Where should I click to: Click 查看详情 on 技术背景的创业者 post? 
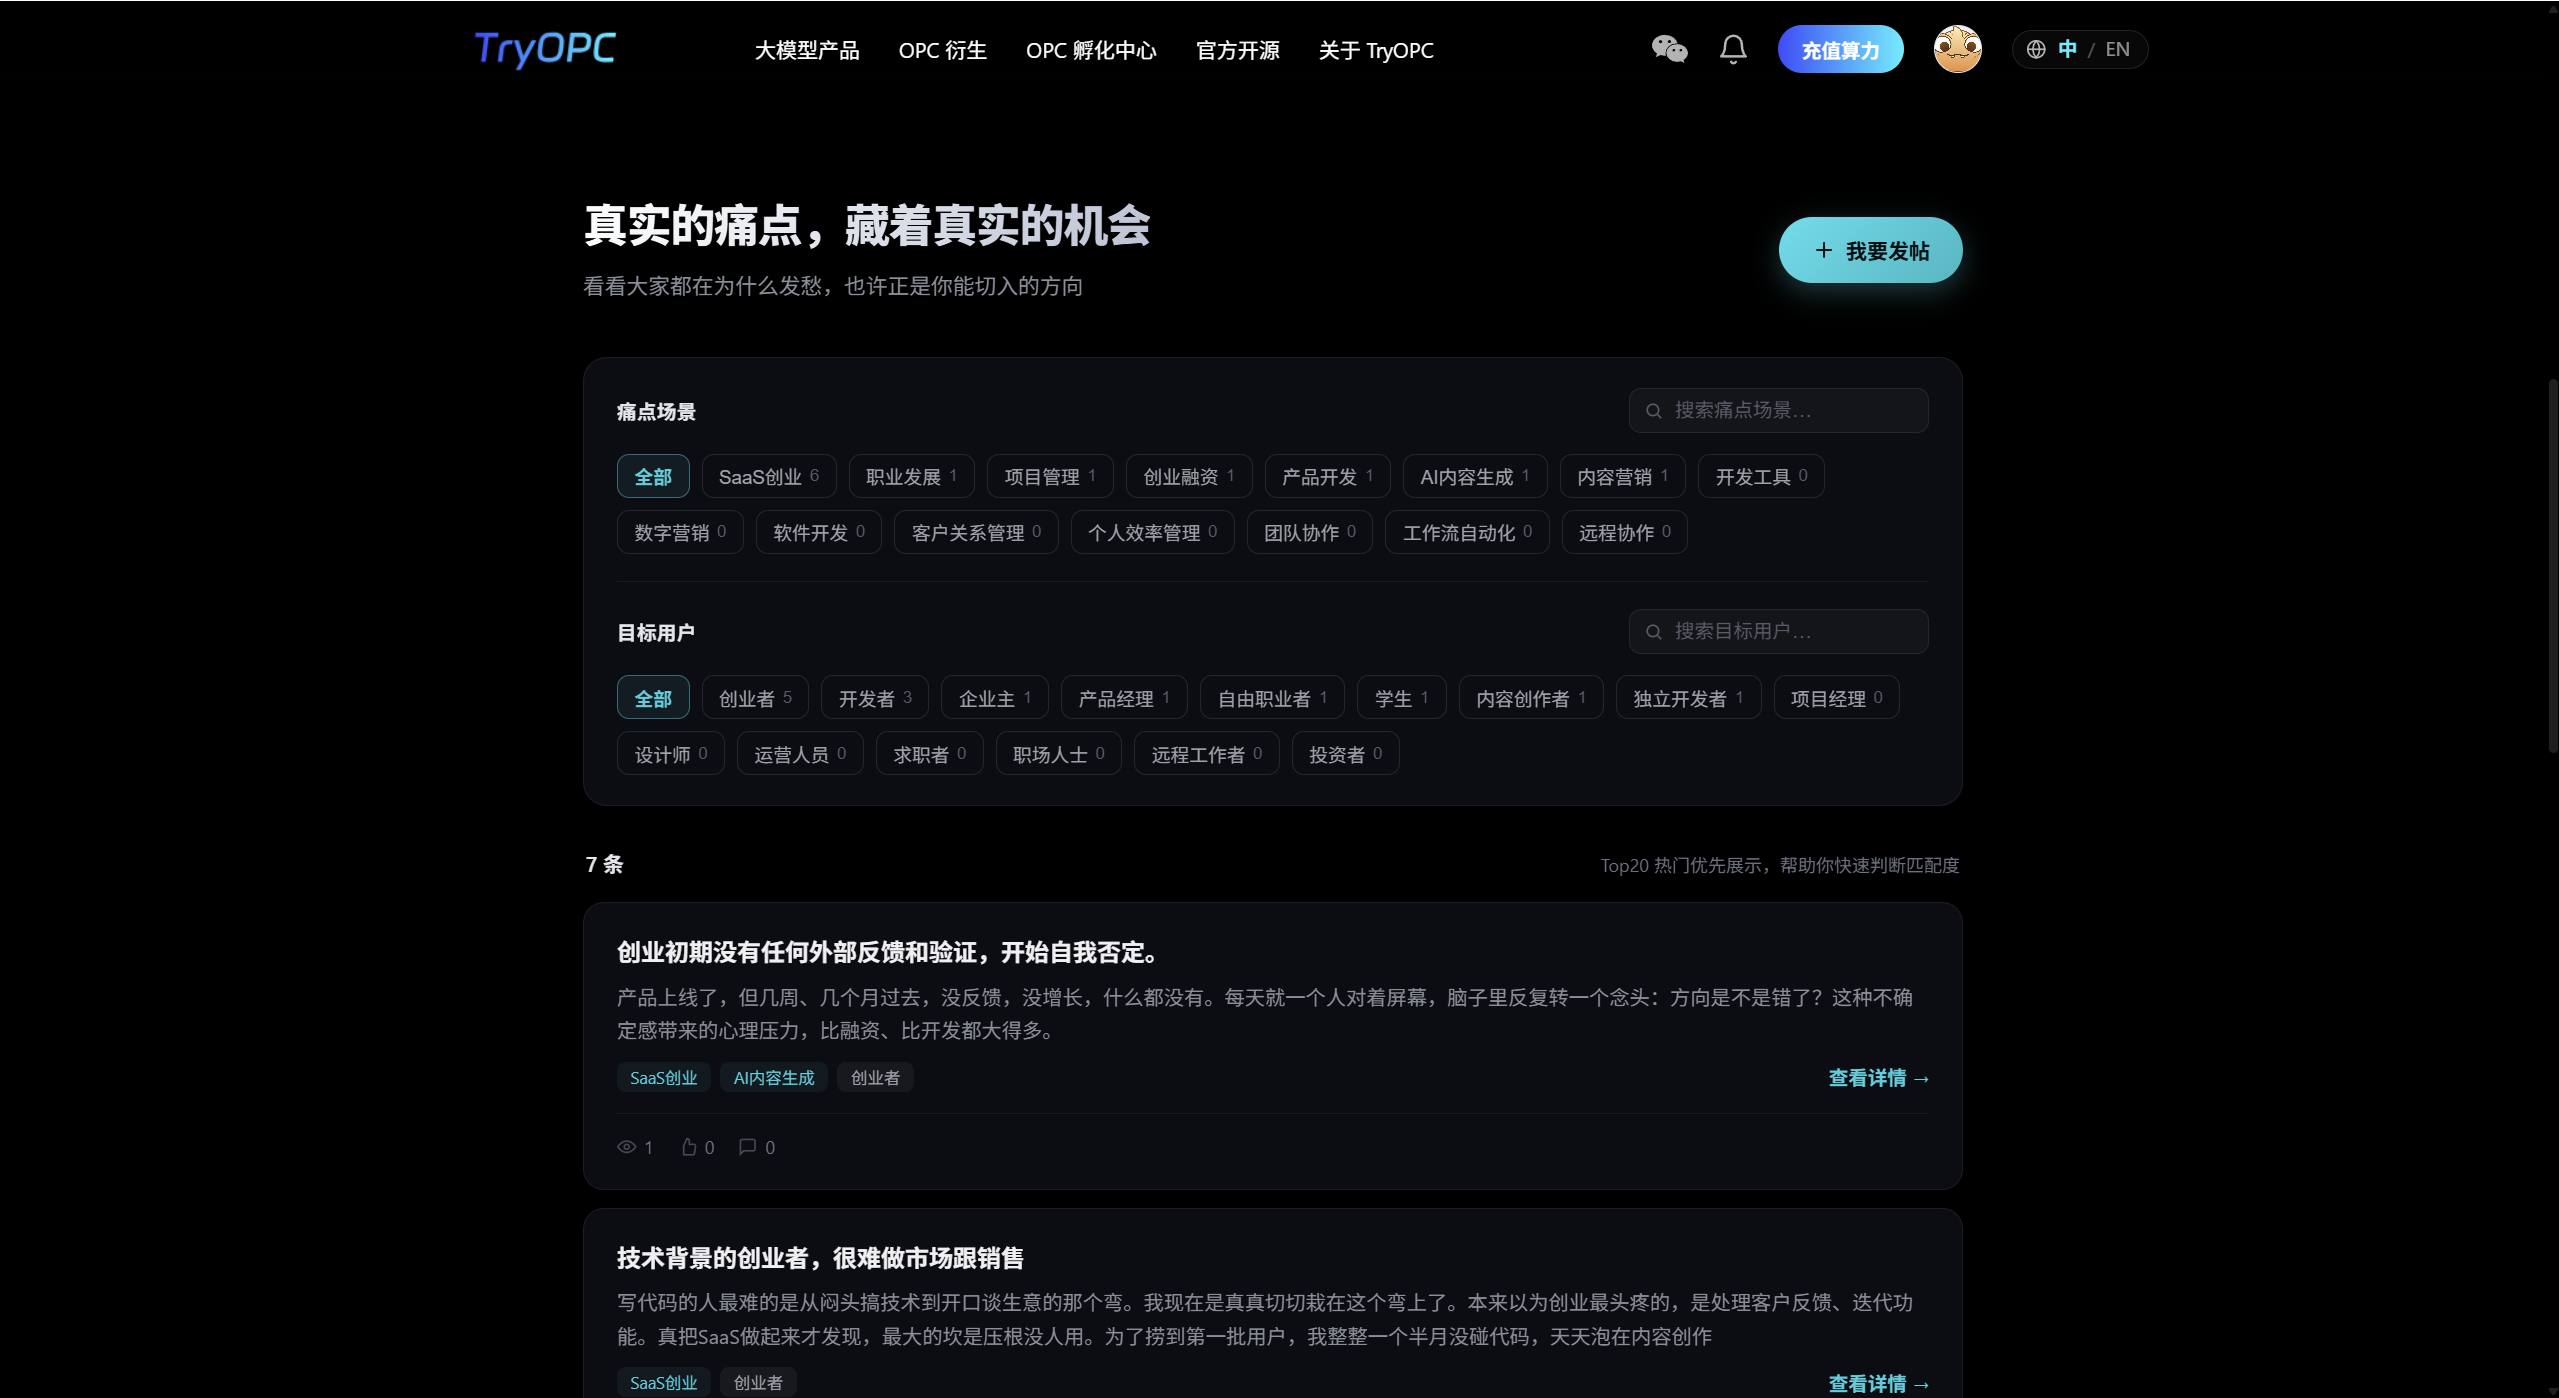pos(1878,1384)
